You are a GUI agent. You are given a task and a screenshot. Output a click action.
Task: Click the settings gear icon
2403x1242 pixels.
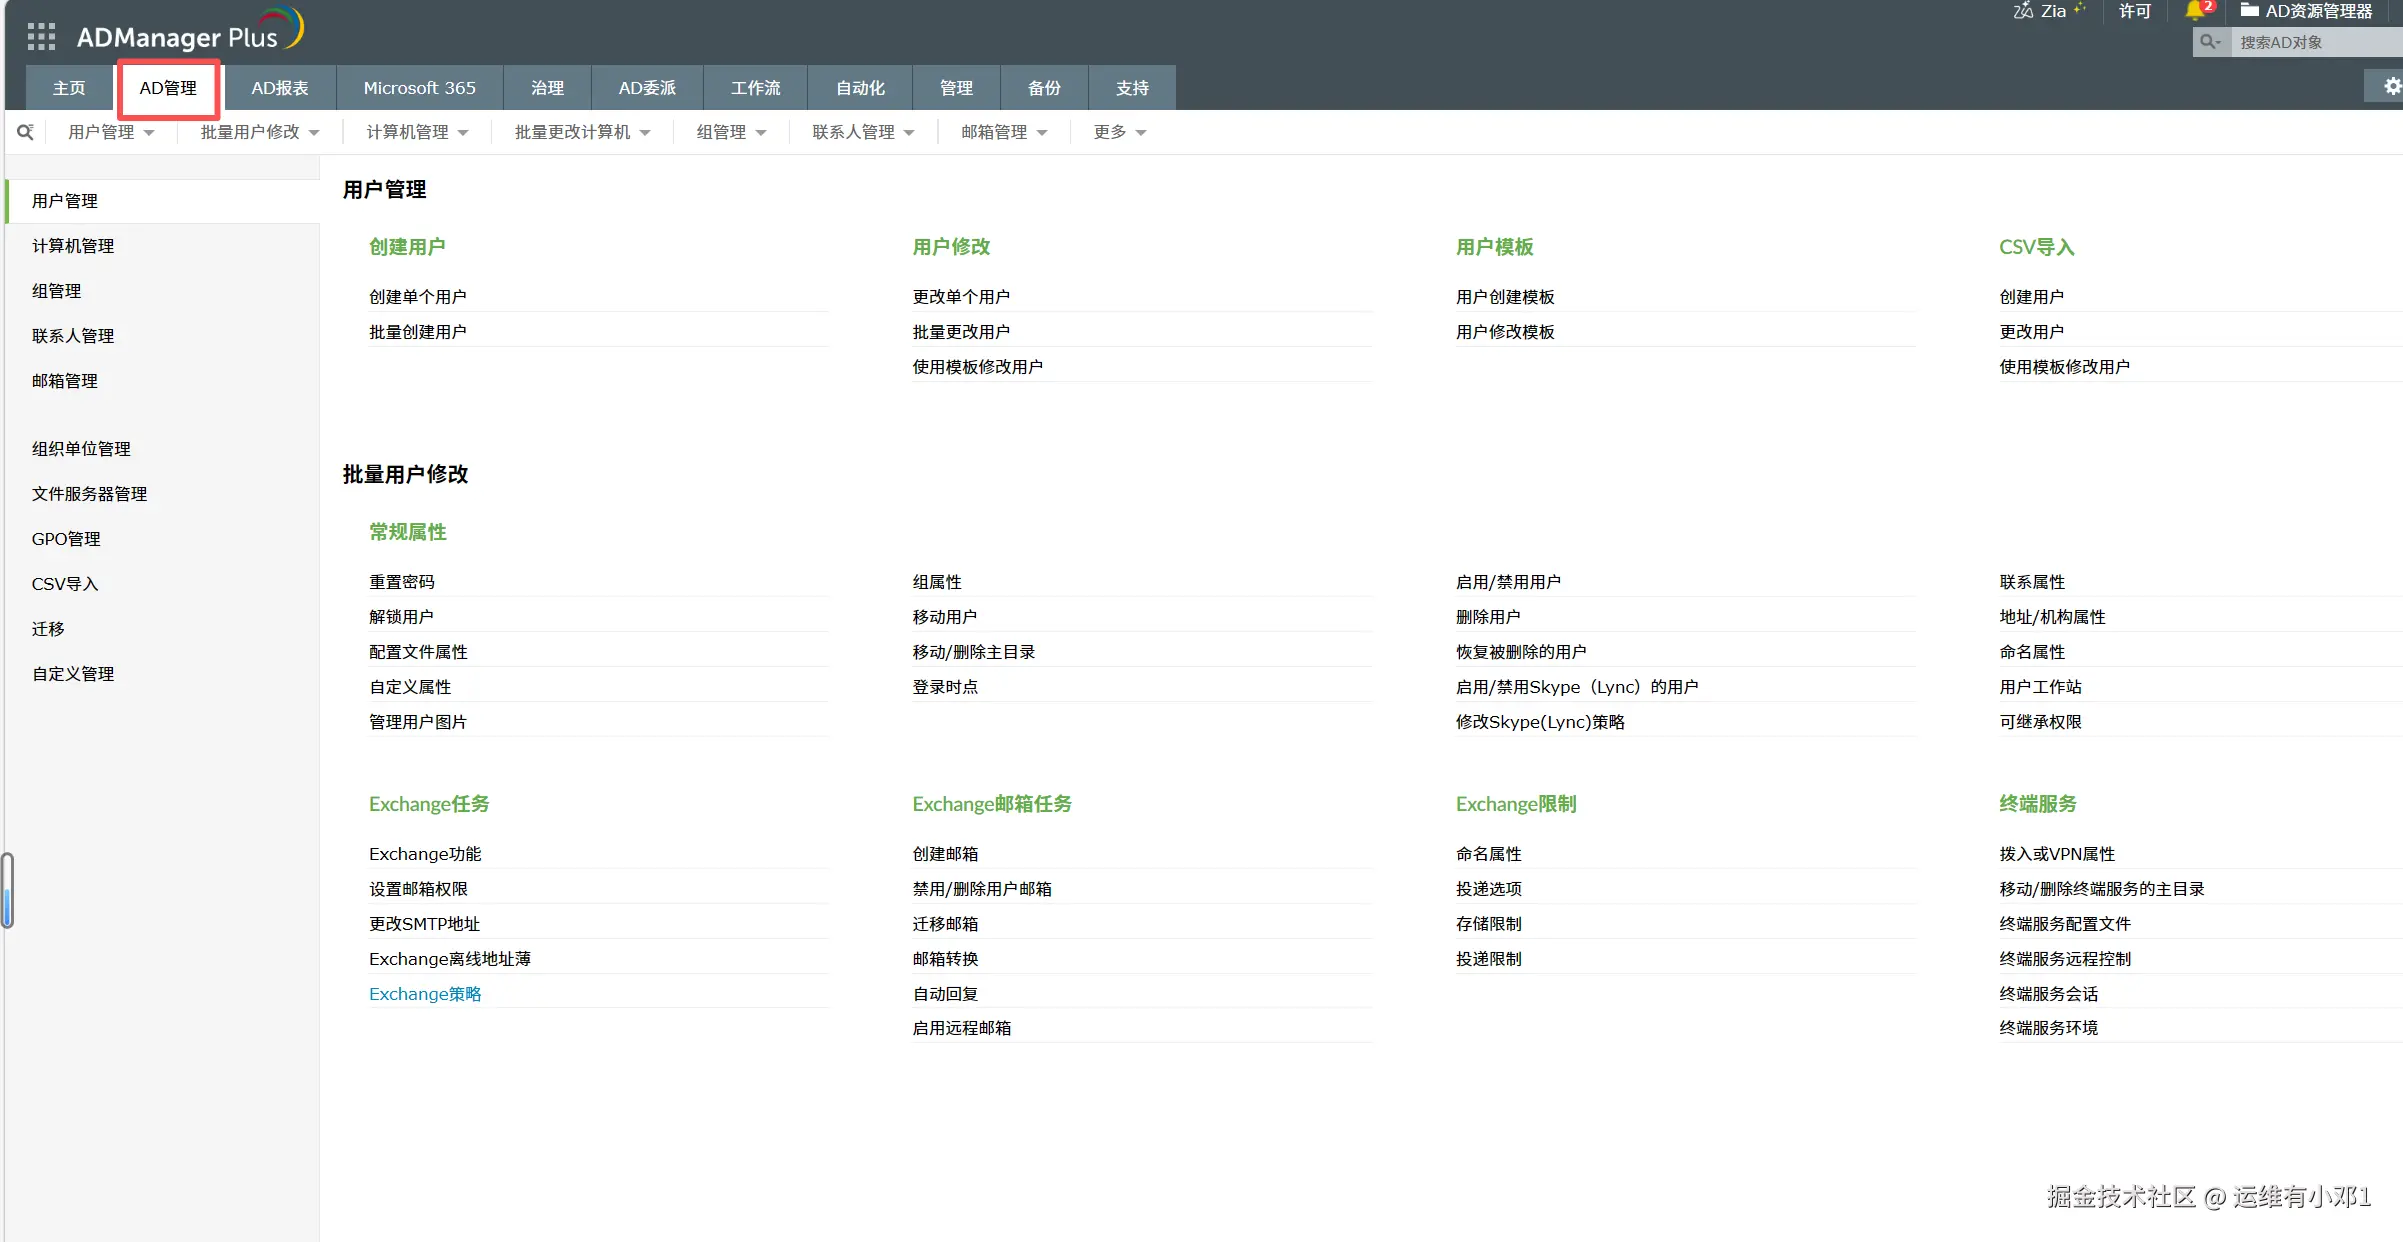2391,87
